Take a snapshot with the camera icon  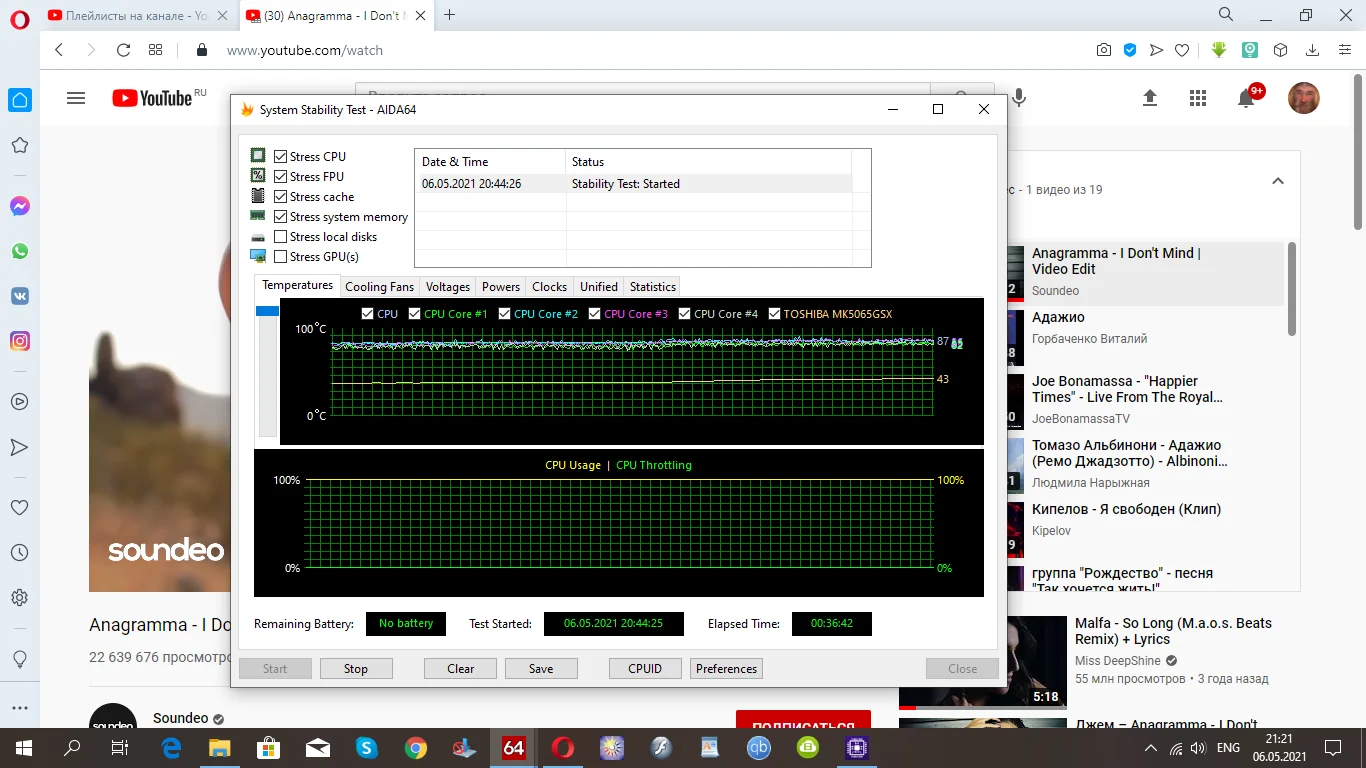click(x=1104, y=50)
